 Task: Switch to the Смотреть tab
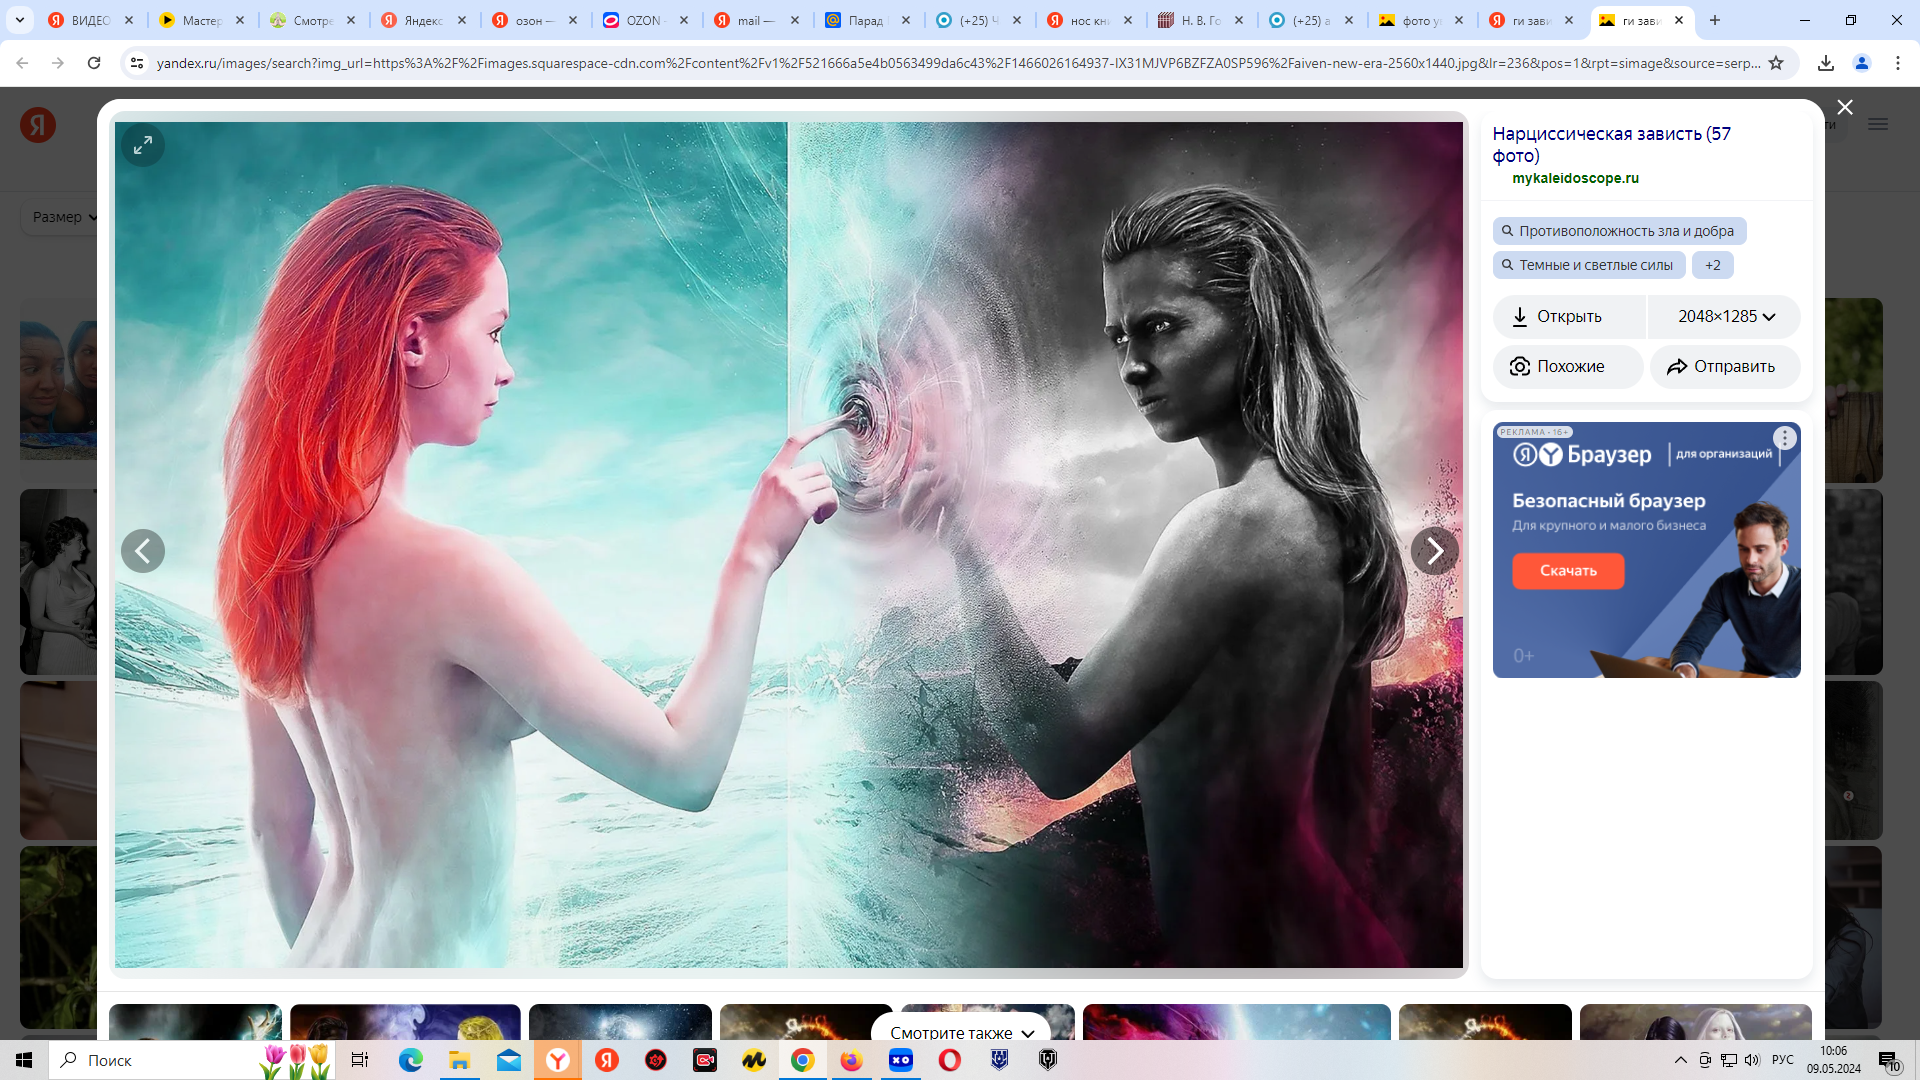click(x=314, y=20)
